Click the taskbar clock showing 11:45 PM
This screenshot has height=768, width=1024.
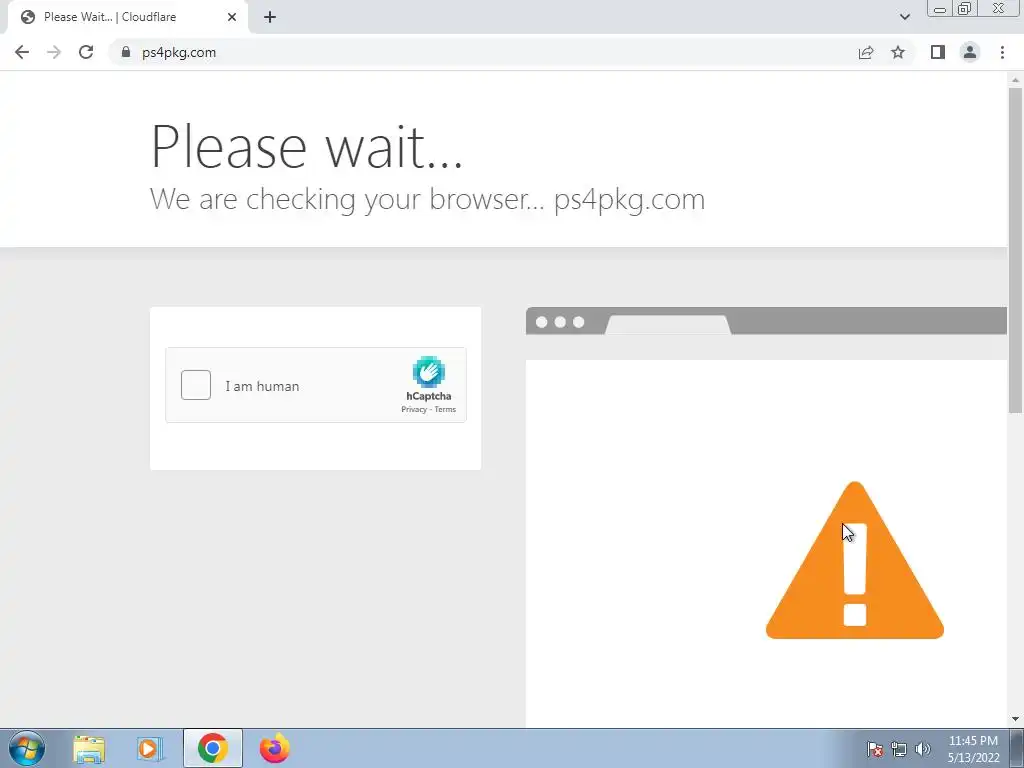[973, 749]
